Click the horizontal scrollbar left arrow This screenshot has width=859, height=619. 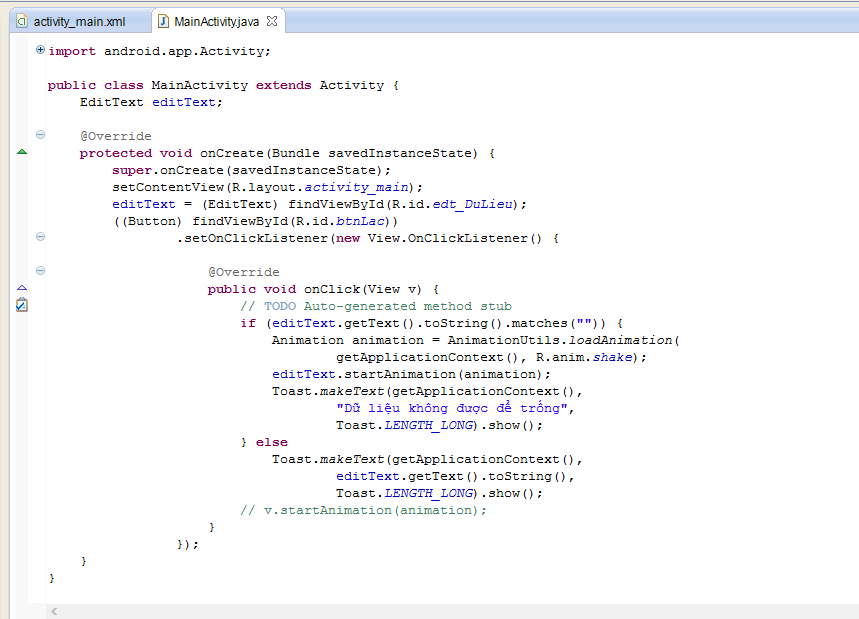point(54,611)
